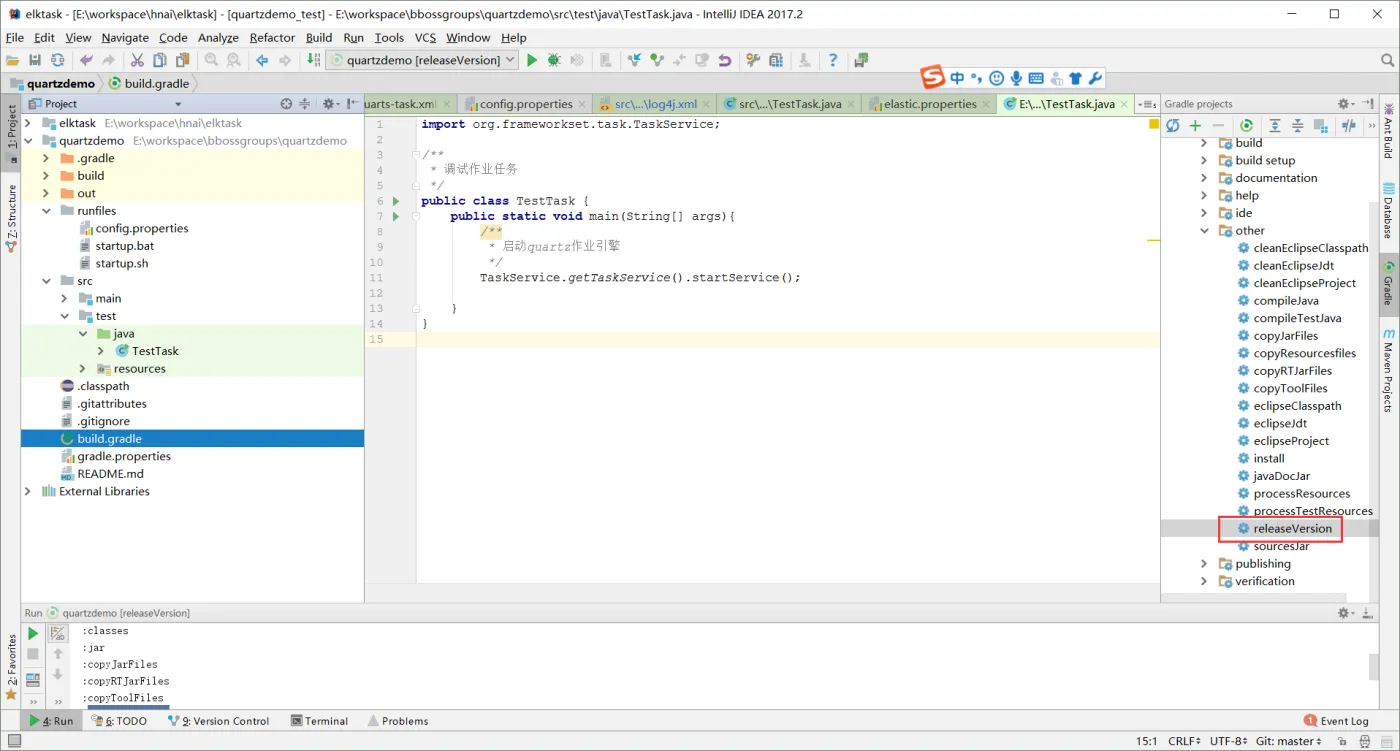The image size is (1400, 751).
Task: Open the Event Log
Action: tap(1337, 721)
